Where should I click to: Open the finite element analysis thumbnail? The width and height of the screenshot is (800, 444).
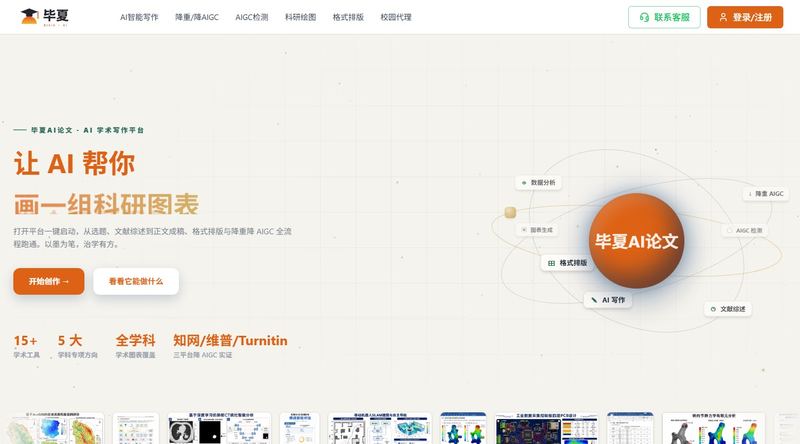tap(713, 428)
